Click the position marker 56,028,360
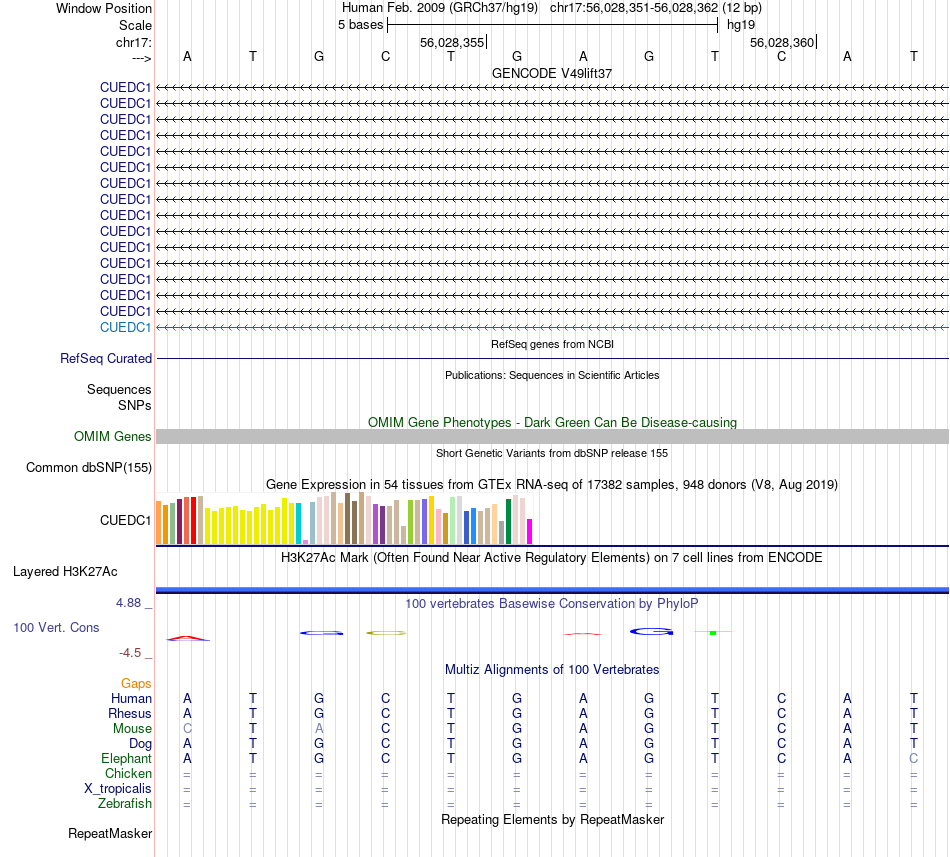The height and width of the screenshot is (857, 950). point(782,42)
